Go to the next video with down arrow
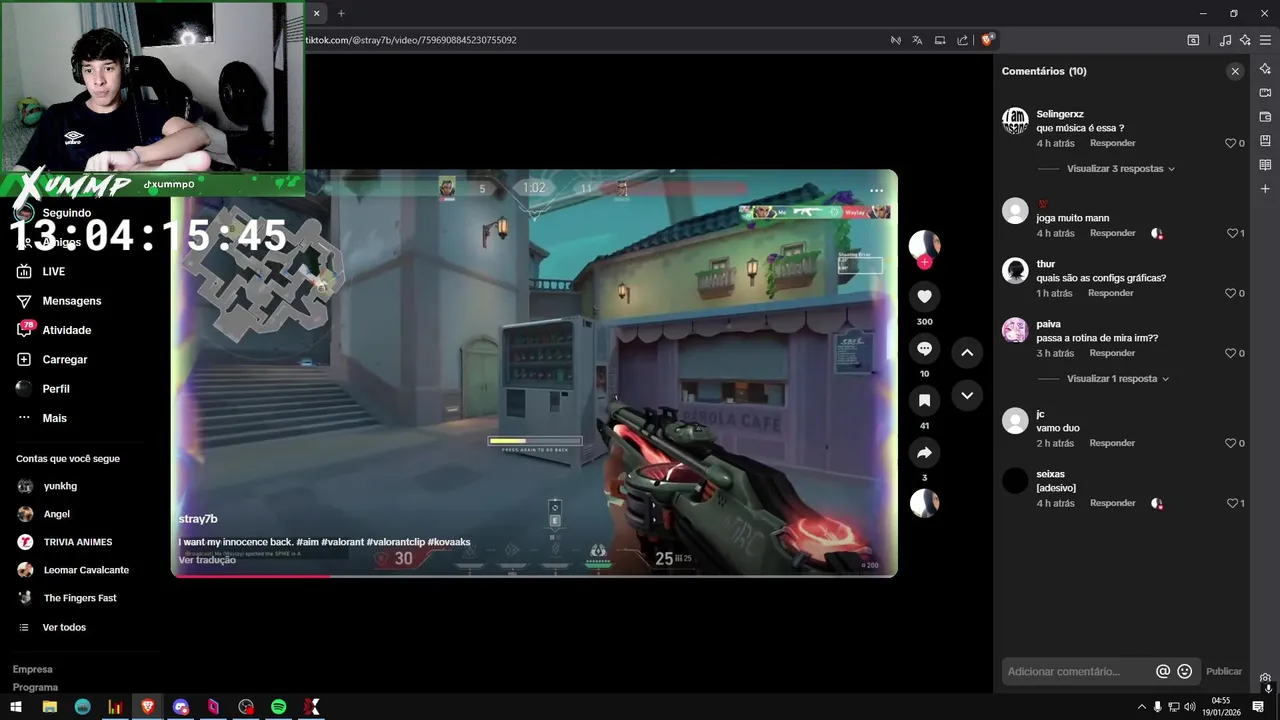This screenshot has width=1280, height=720. [x=967, y=396]
